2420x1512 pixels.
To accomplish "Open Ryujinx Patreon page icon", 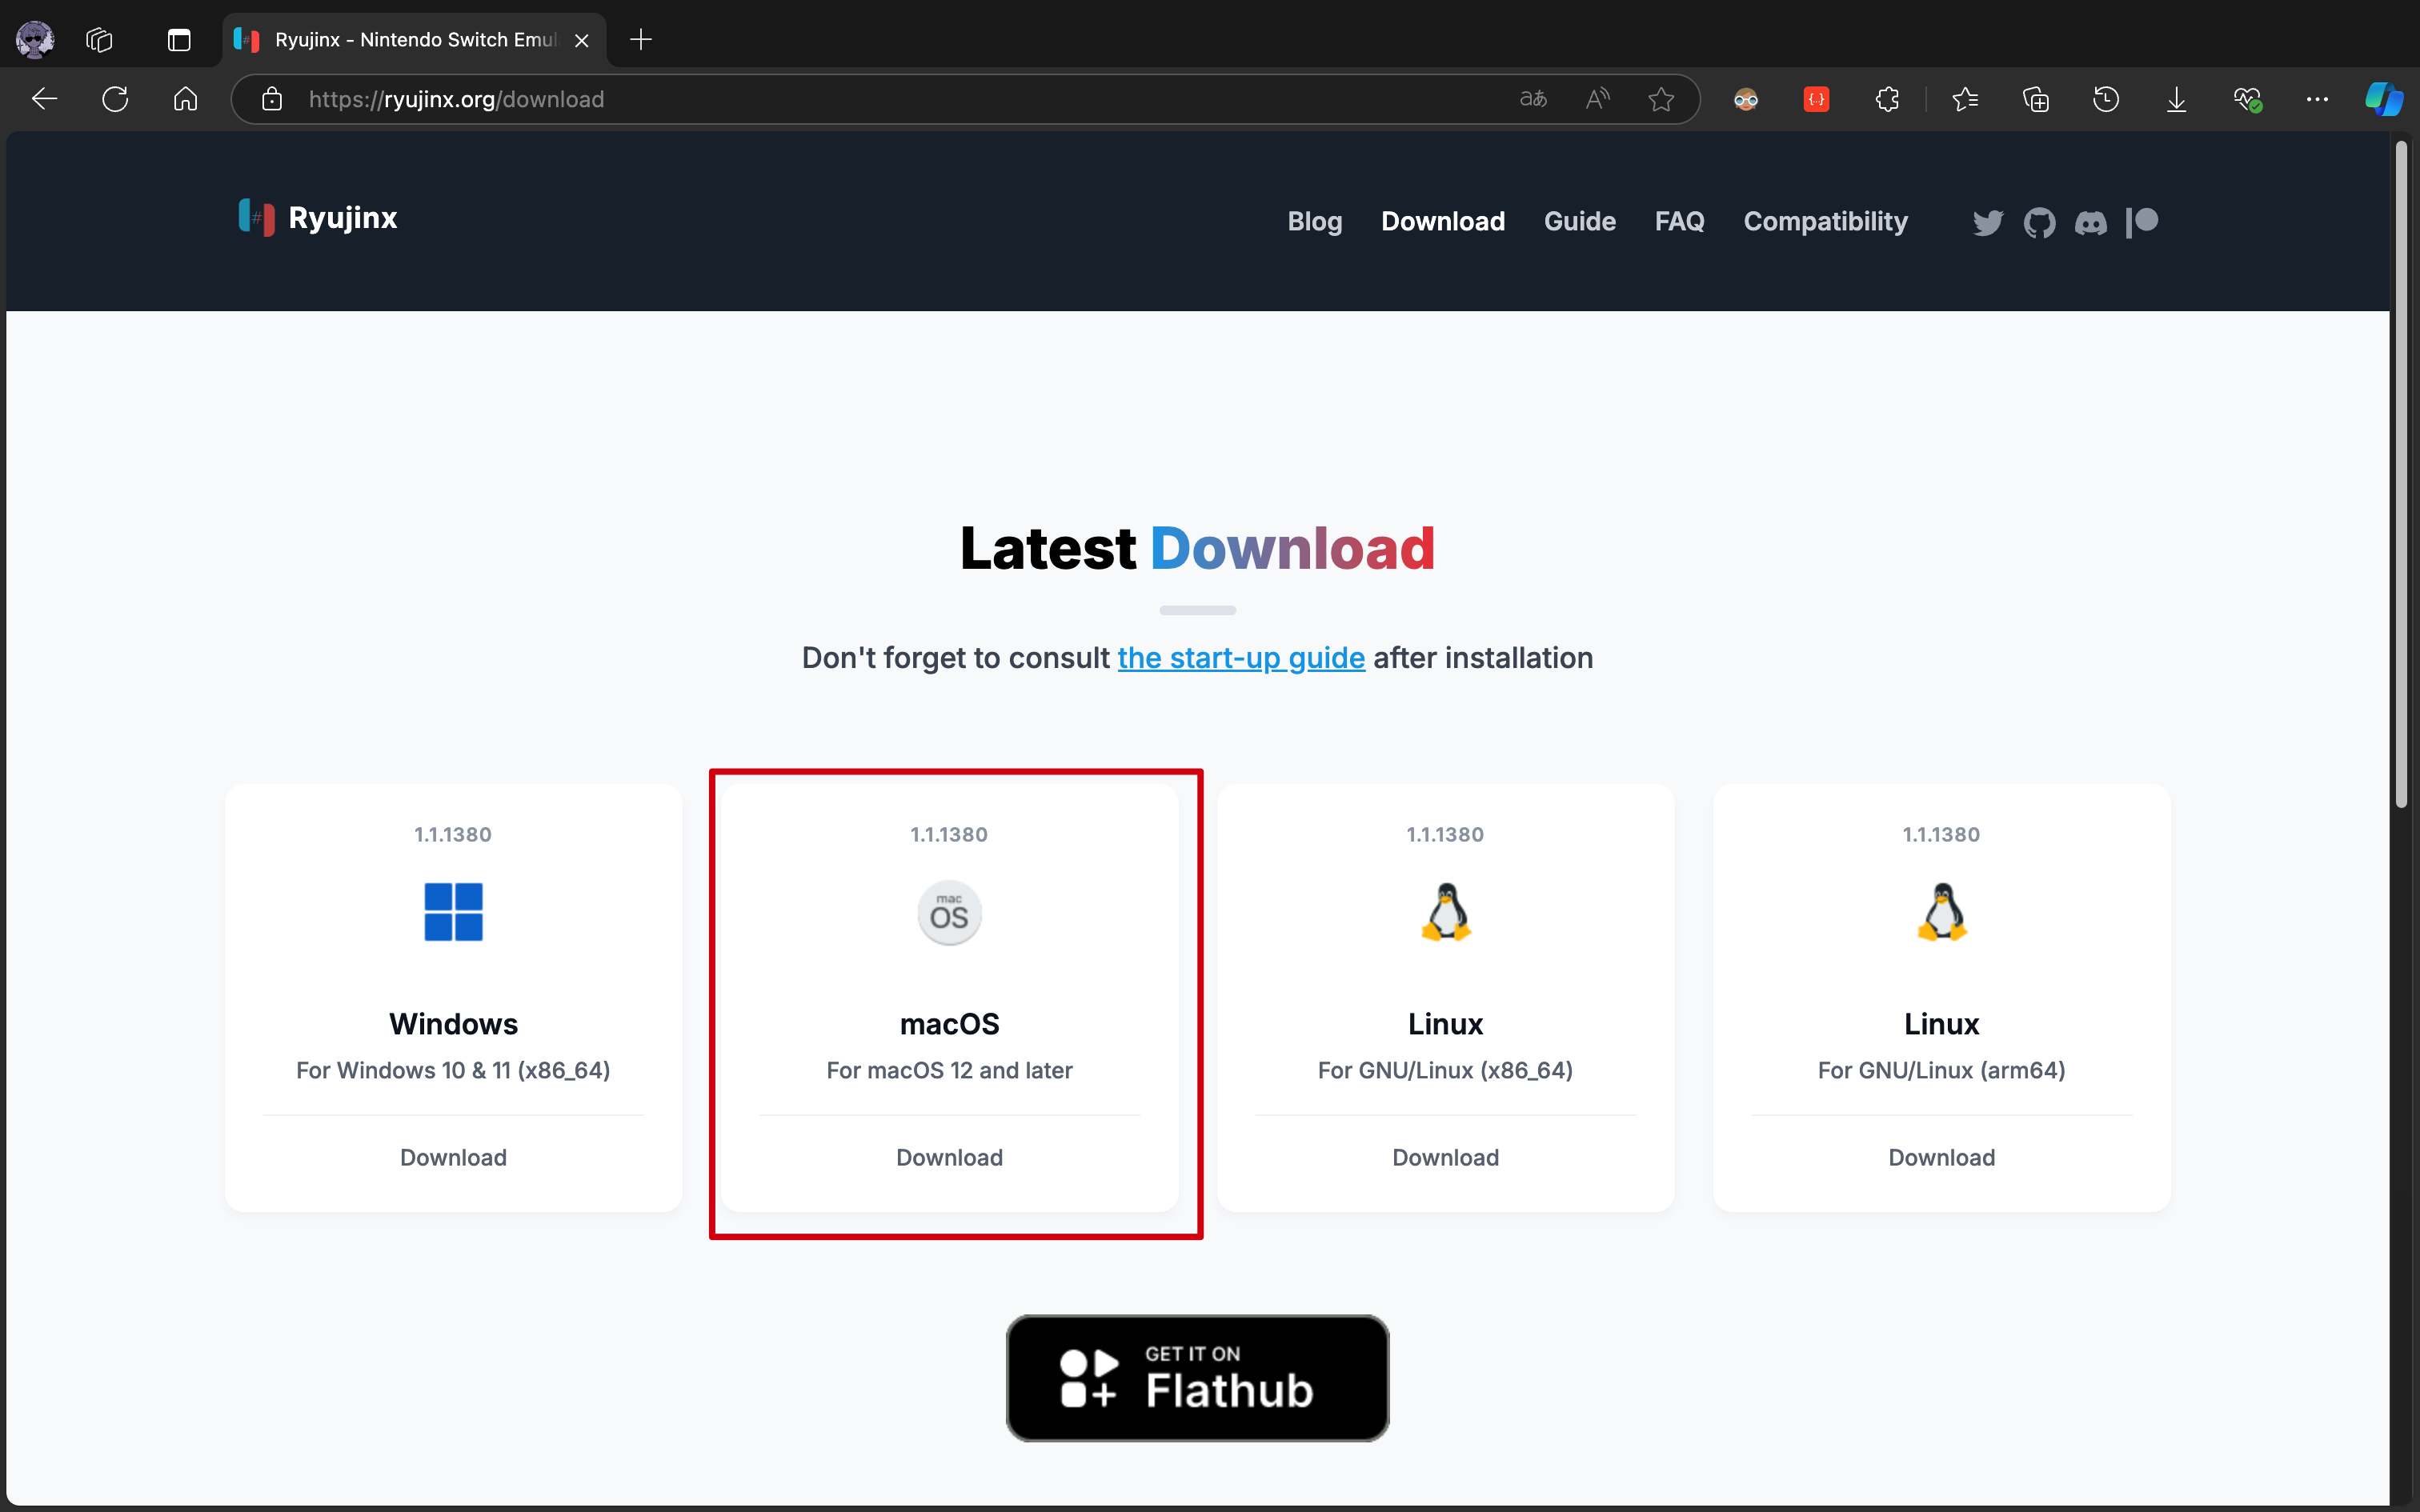I will 2142,222.
